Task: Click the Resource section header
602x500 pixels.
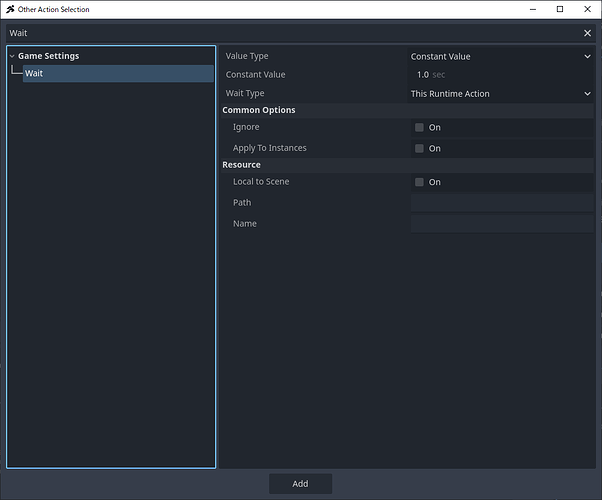Action: 242,165
